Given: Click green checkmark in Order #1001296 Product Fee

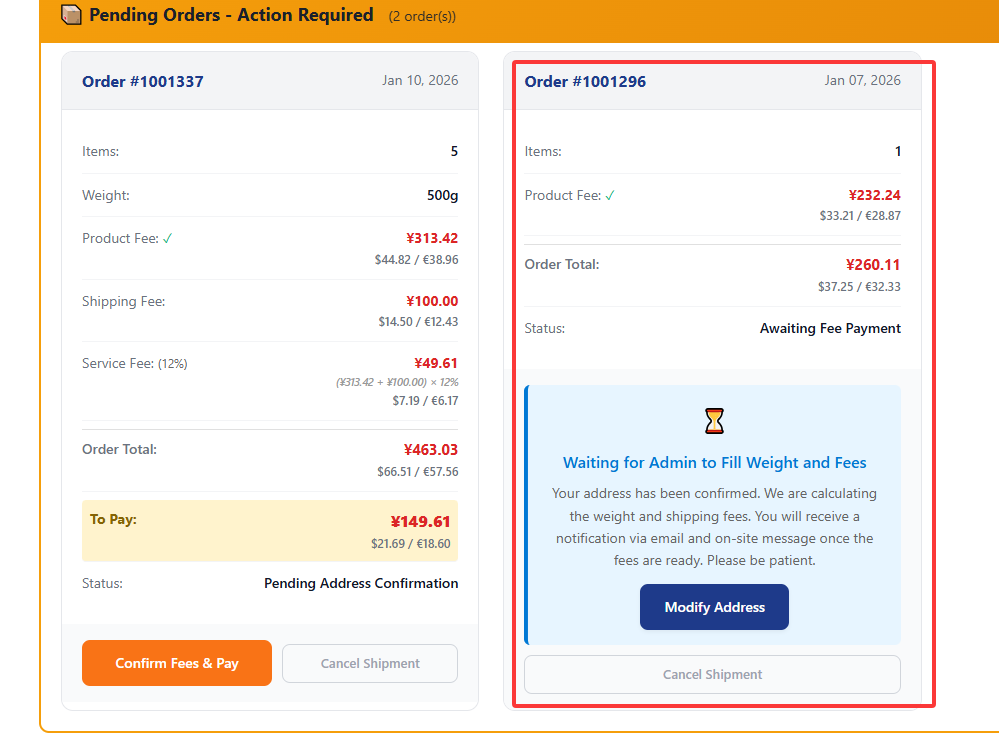Looking at the screenshot, I should pos(610,195).
